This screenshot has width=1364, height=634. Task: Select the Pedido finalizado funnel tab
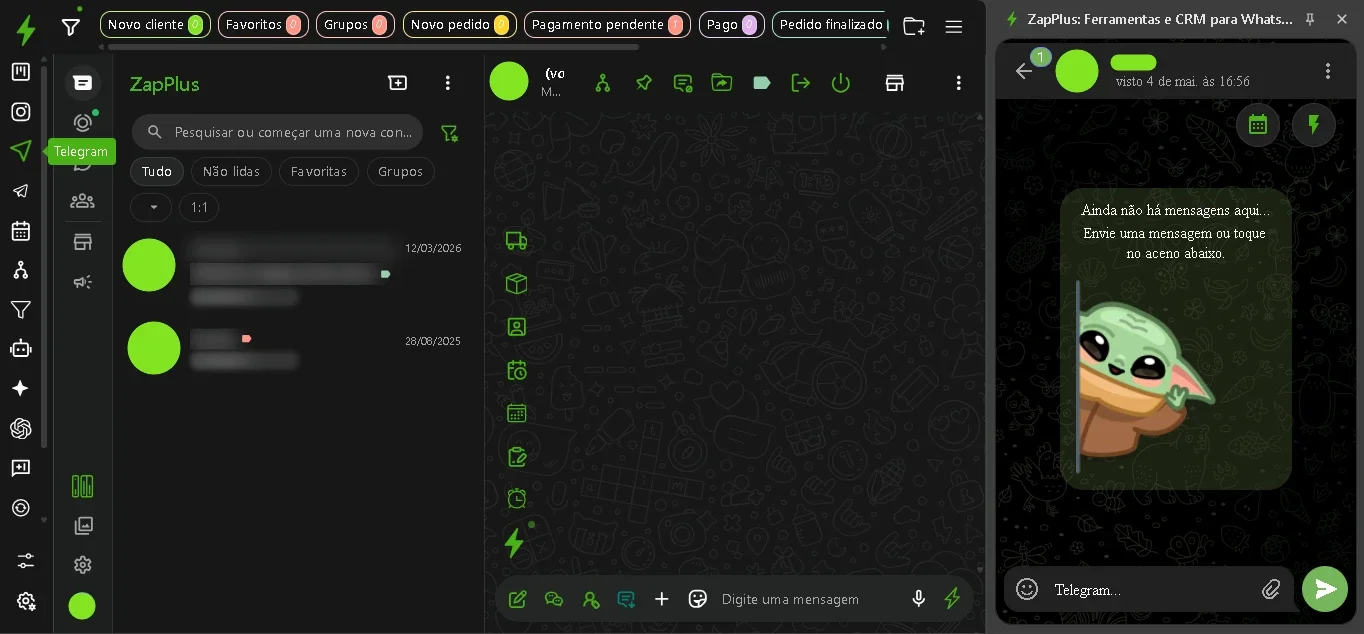click(x=830, y=25)
